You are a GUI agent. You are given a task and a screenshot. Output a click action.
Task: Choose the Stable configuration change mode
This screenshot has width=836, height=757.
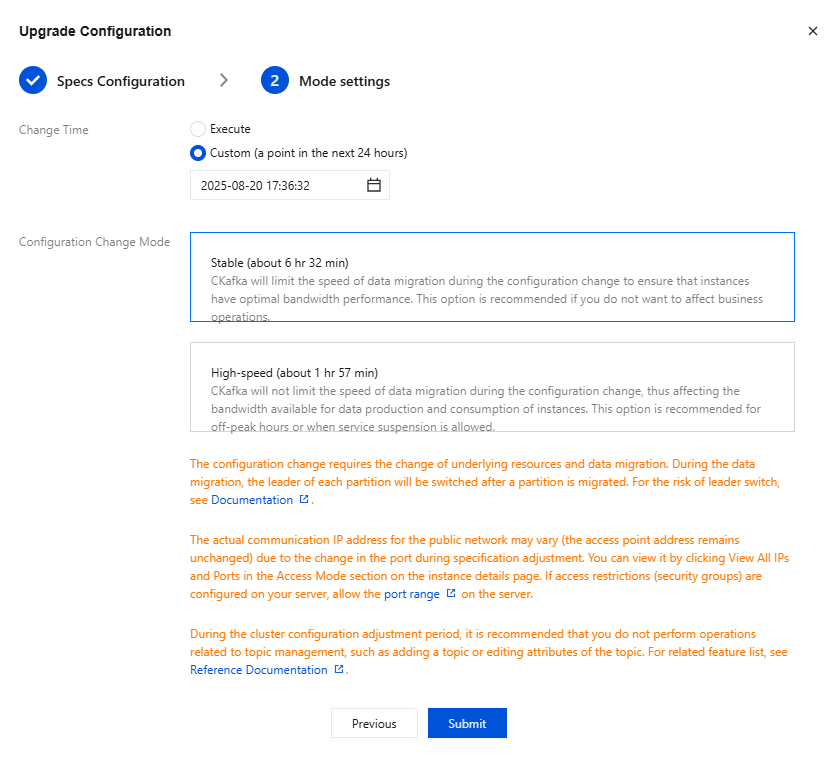point(492,277)
